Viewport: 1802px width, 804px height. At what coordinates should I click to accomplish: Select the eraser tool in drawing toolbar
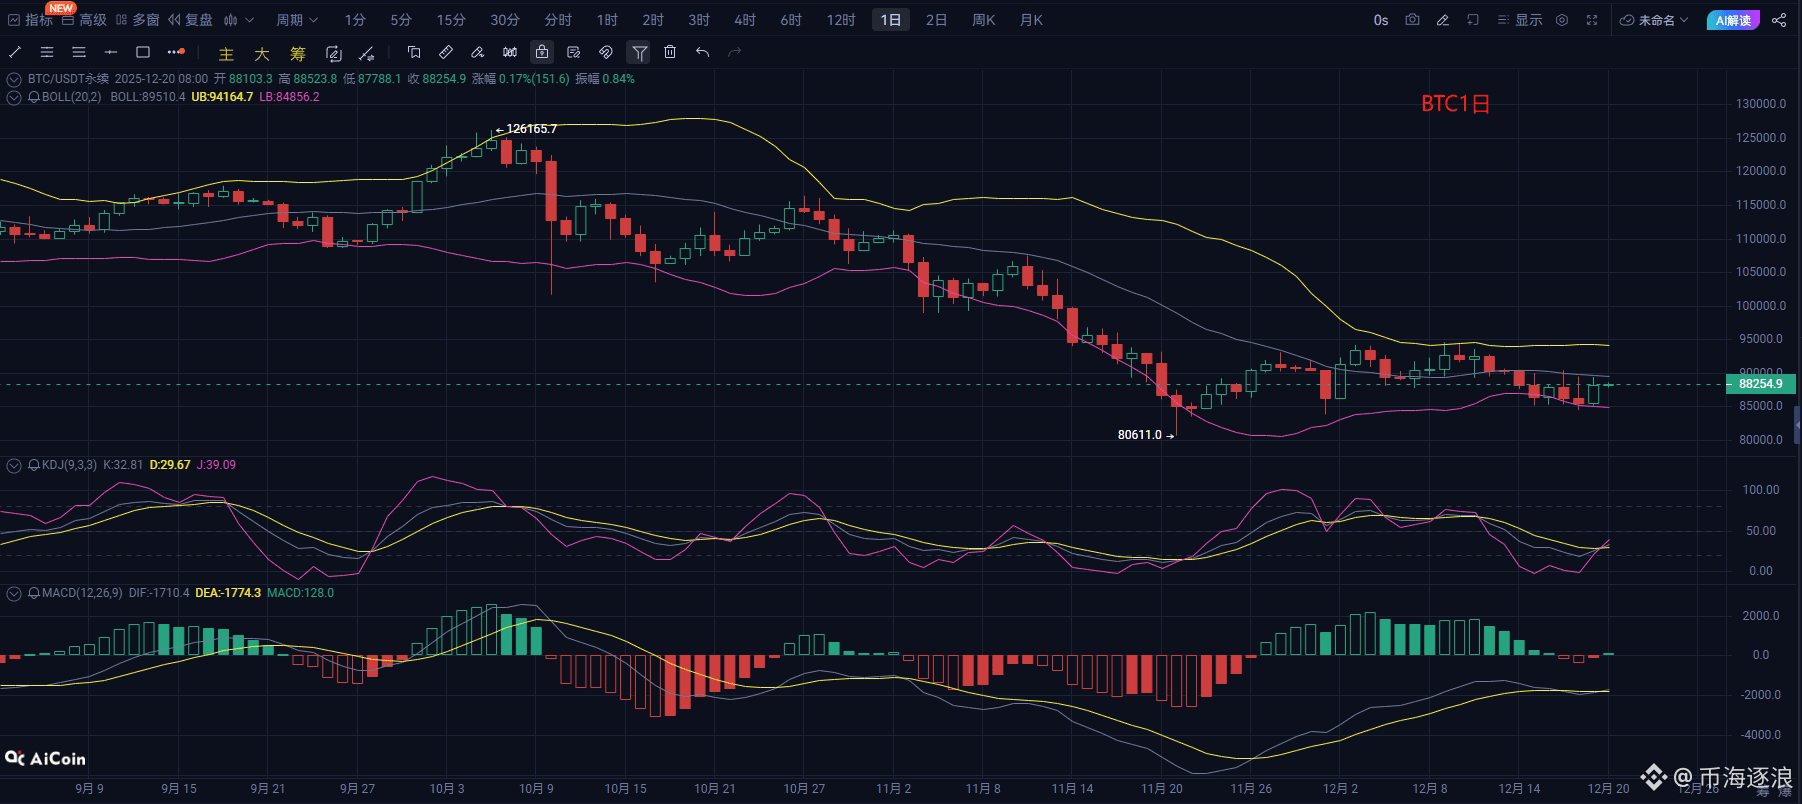pyautogui.click(x=478, y=52)
